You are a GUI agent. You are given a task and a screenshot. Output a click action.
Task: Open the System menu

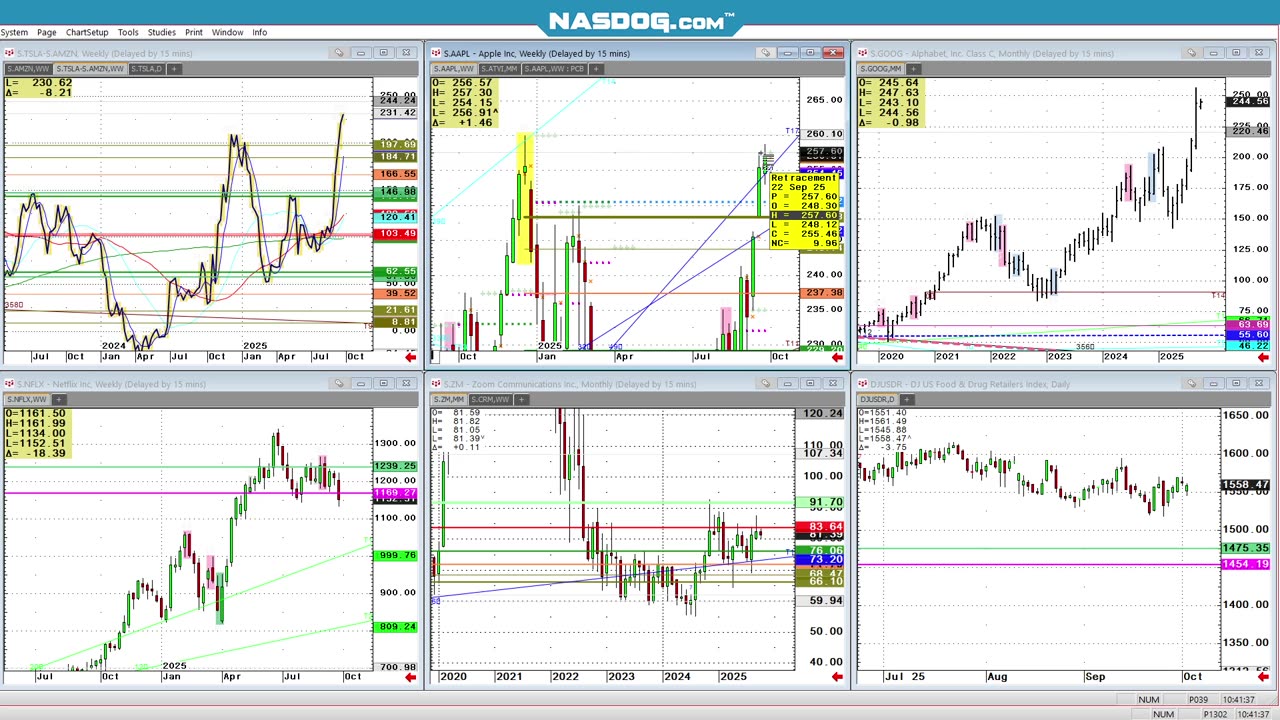coord(14,32)
